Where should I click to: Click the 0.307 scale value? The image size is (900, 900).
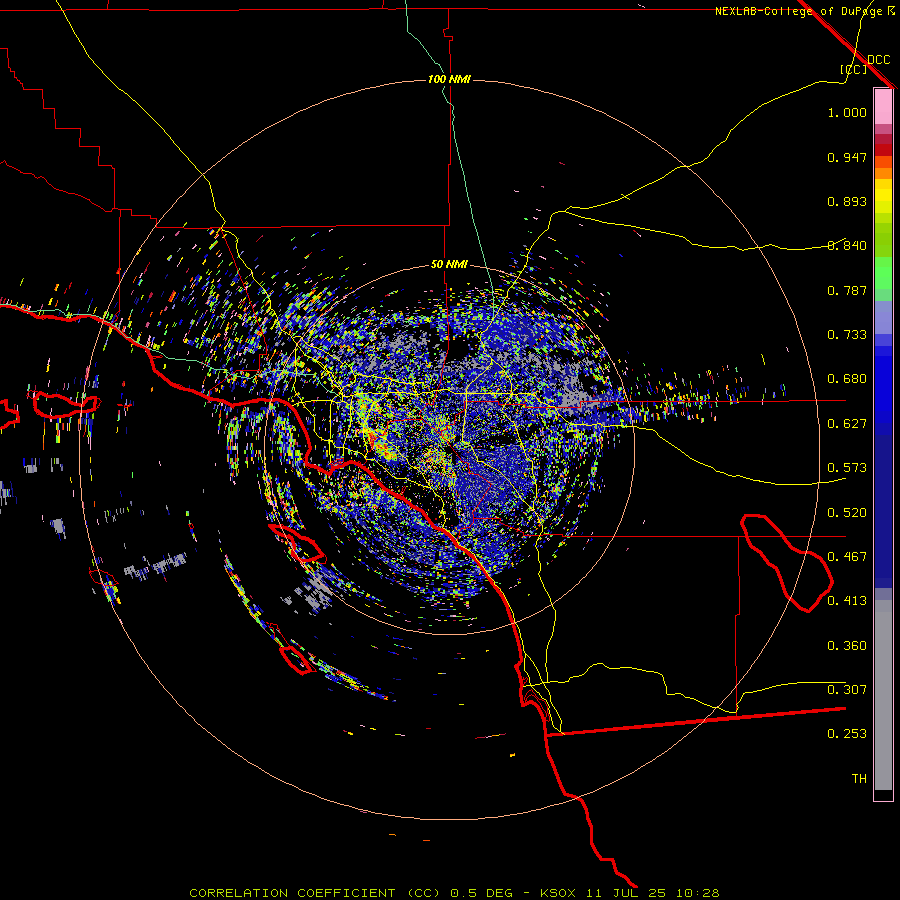[847, 690]
